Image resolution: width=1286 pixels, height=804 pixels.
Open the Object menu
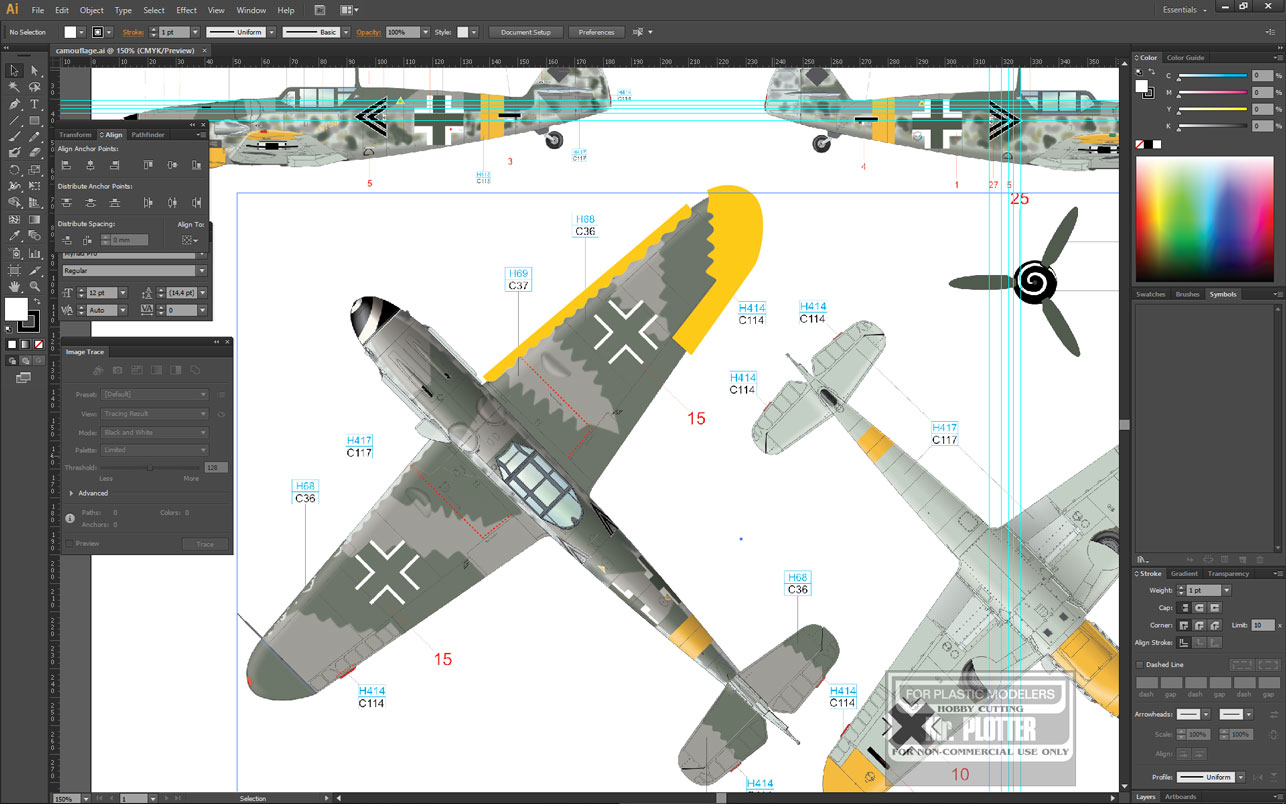coord(92,10)
